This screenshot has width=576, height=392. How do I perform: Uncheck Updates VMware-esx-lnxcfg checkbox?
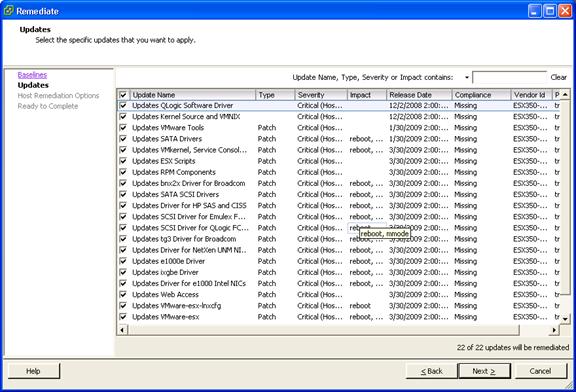click(123, 306)
